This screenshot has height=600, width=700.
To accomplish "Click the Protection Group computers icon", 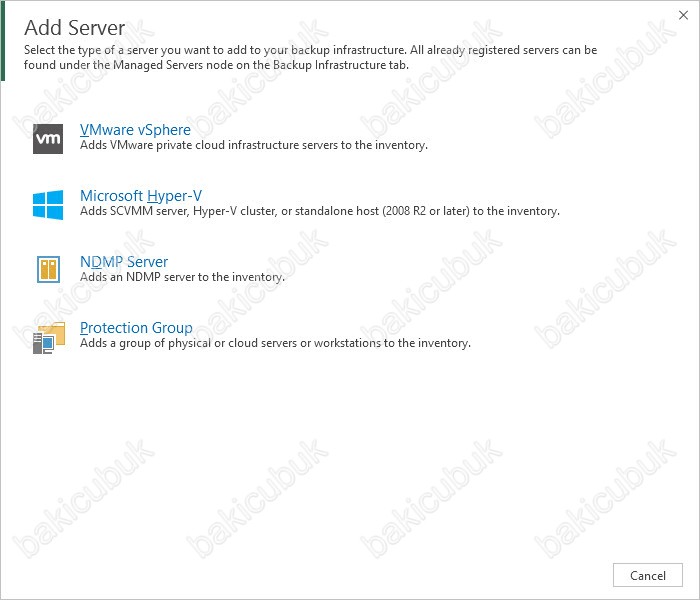I will click(49, 338).
